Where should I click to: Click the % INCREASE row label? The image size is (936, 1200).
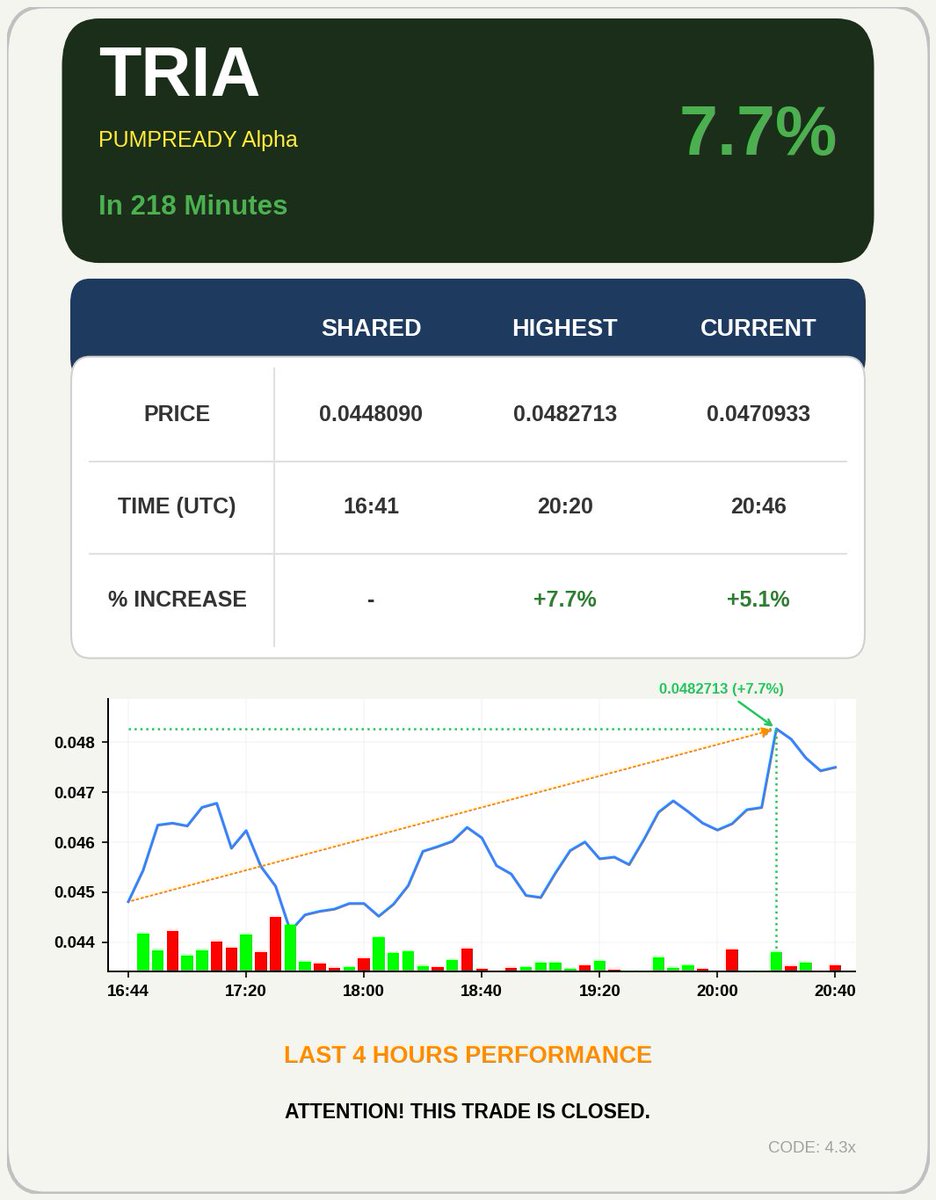(x=177, y=599)
